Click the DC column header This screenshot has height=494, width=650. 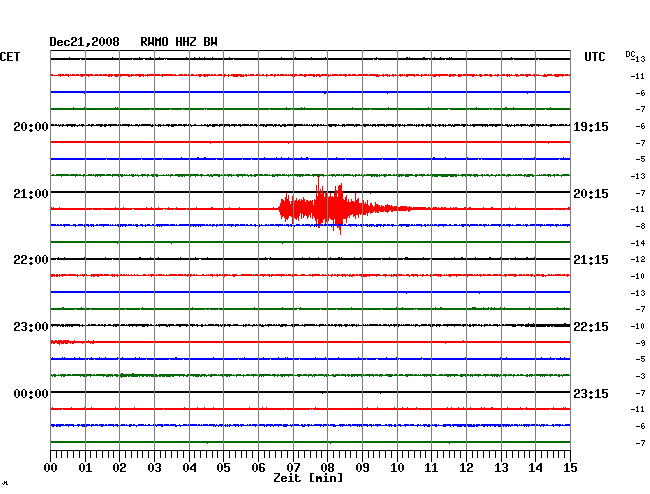tap(630, 54)
